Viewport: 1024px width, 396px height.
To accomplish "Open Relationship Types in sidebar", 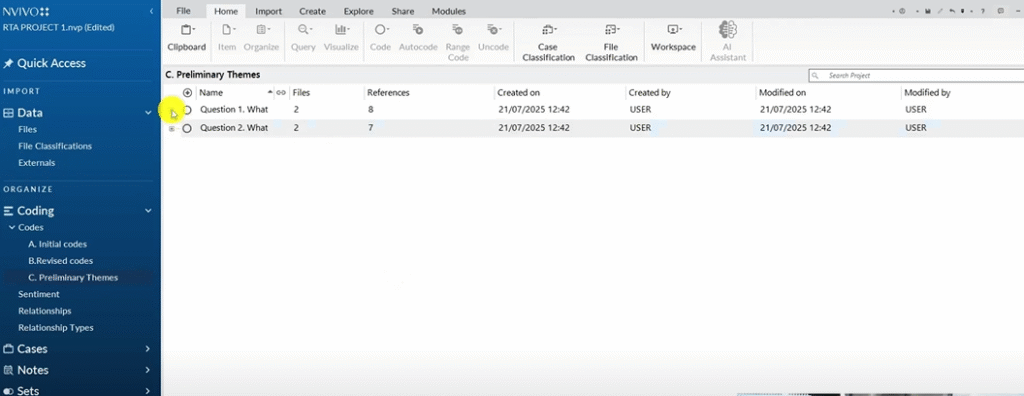I will click(56, 328).
